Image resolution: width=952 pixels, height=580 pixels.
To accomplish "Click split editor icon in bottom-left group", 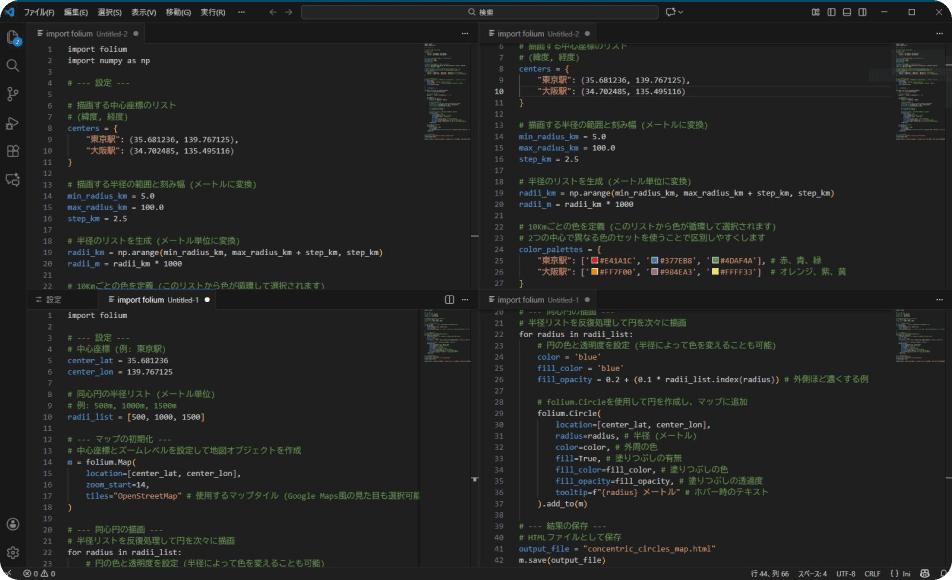I will click(449, 300).
